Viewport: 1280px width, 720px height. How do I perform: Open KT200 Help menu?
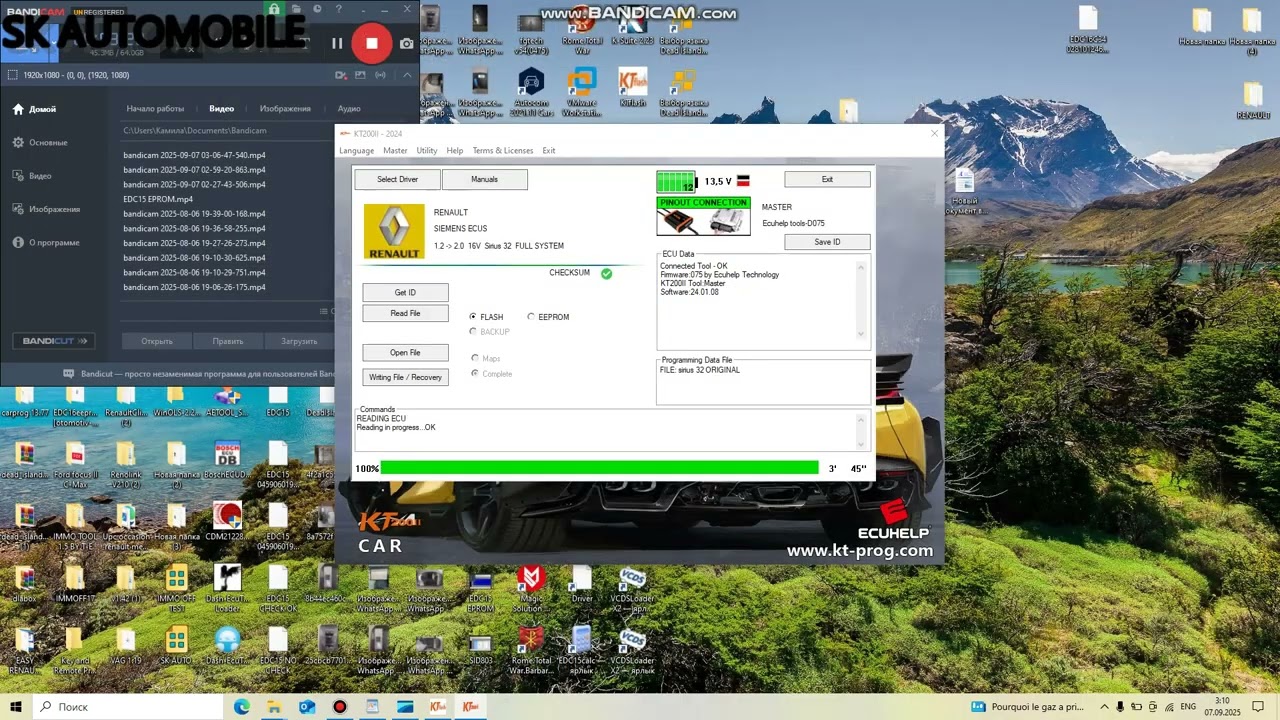point(455,151)
